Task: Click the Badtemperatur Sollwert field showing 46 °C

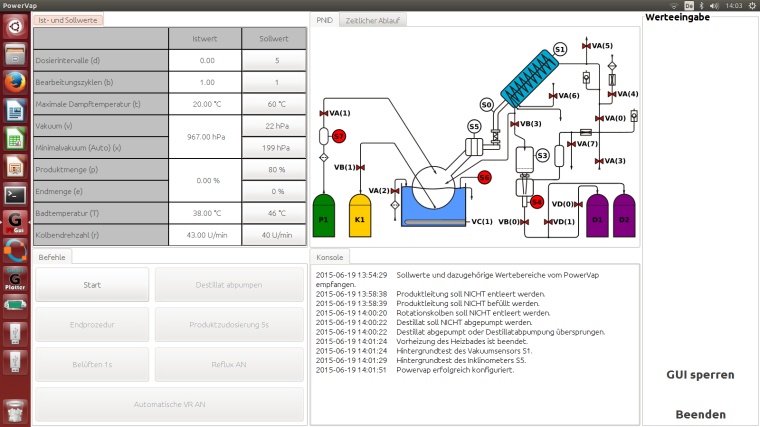Action: 274,214
